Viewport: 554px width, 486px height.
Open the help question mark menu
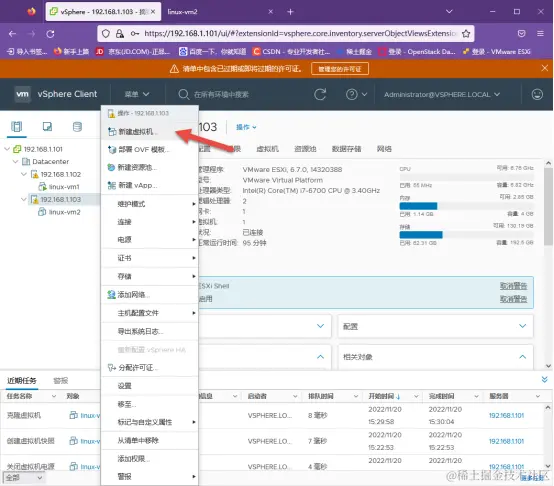(356, 94)
